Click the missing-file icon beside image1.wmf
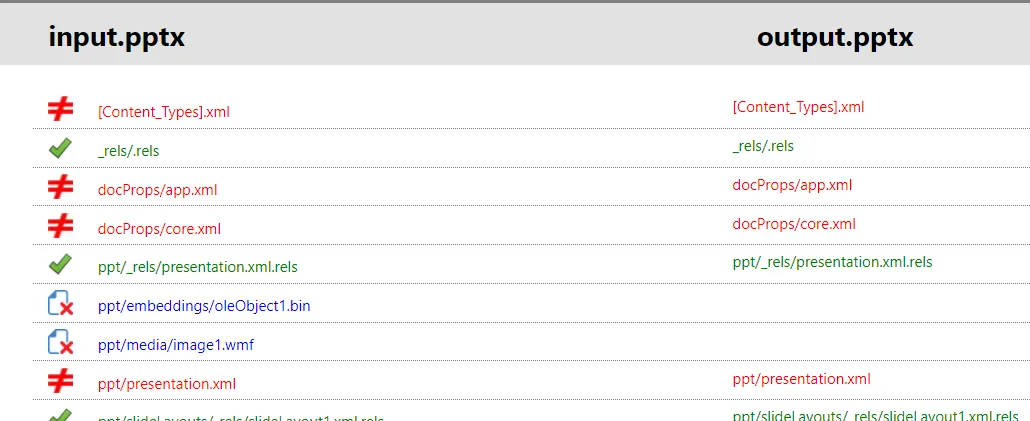The height and width of the screenshot is (421, 1030). (60, 342)
